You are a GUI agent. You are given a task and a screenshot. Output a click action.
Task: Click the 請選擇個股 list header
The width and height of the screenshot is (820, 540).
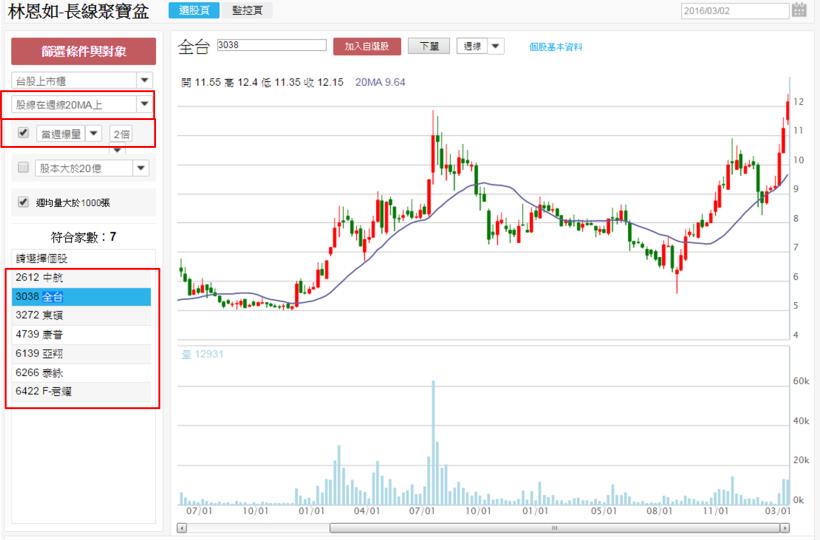click(x=82, y=258)
